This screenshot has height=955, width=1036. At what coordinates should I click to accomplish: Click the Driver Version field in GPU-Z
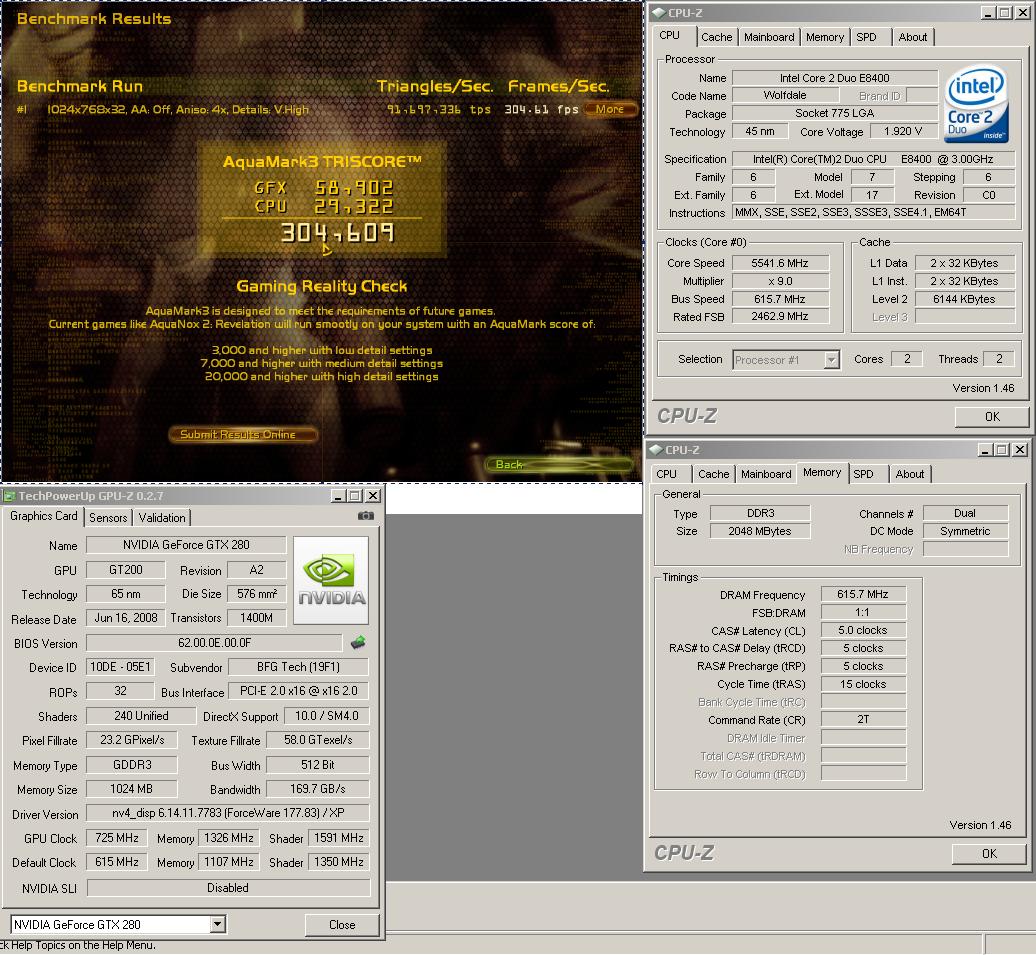pos(228,813)
